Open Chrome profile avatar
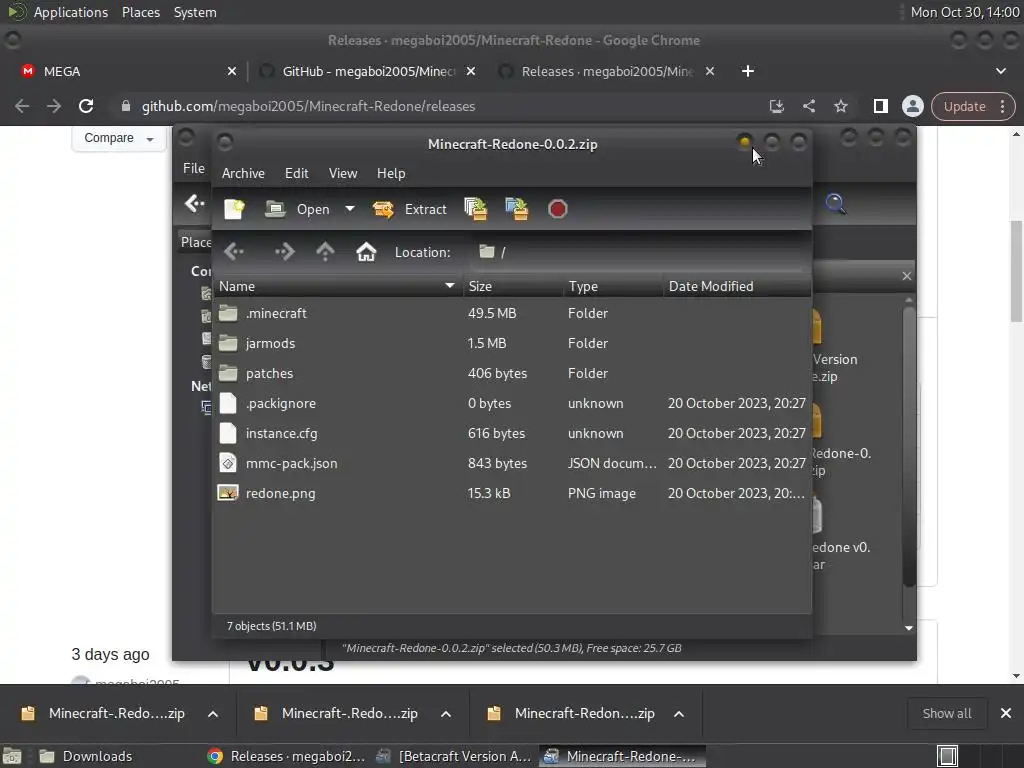 click(912, 106)
